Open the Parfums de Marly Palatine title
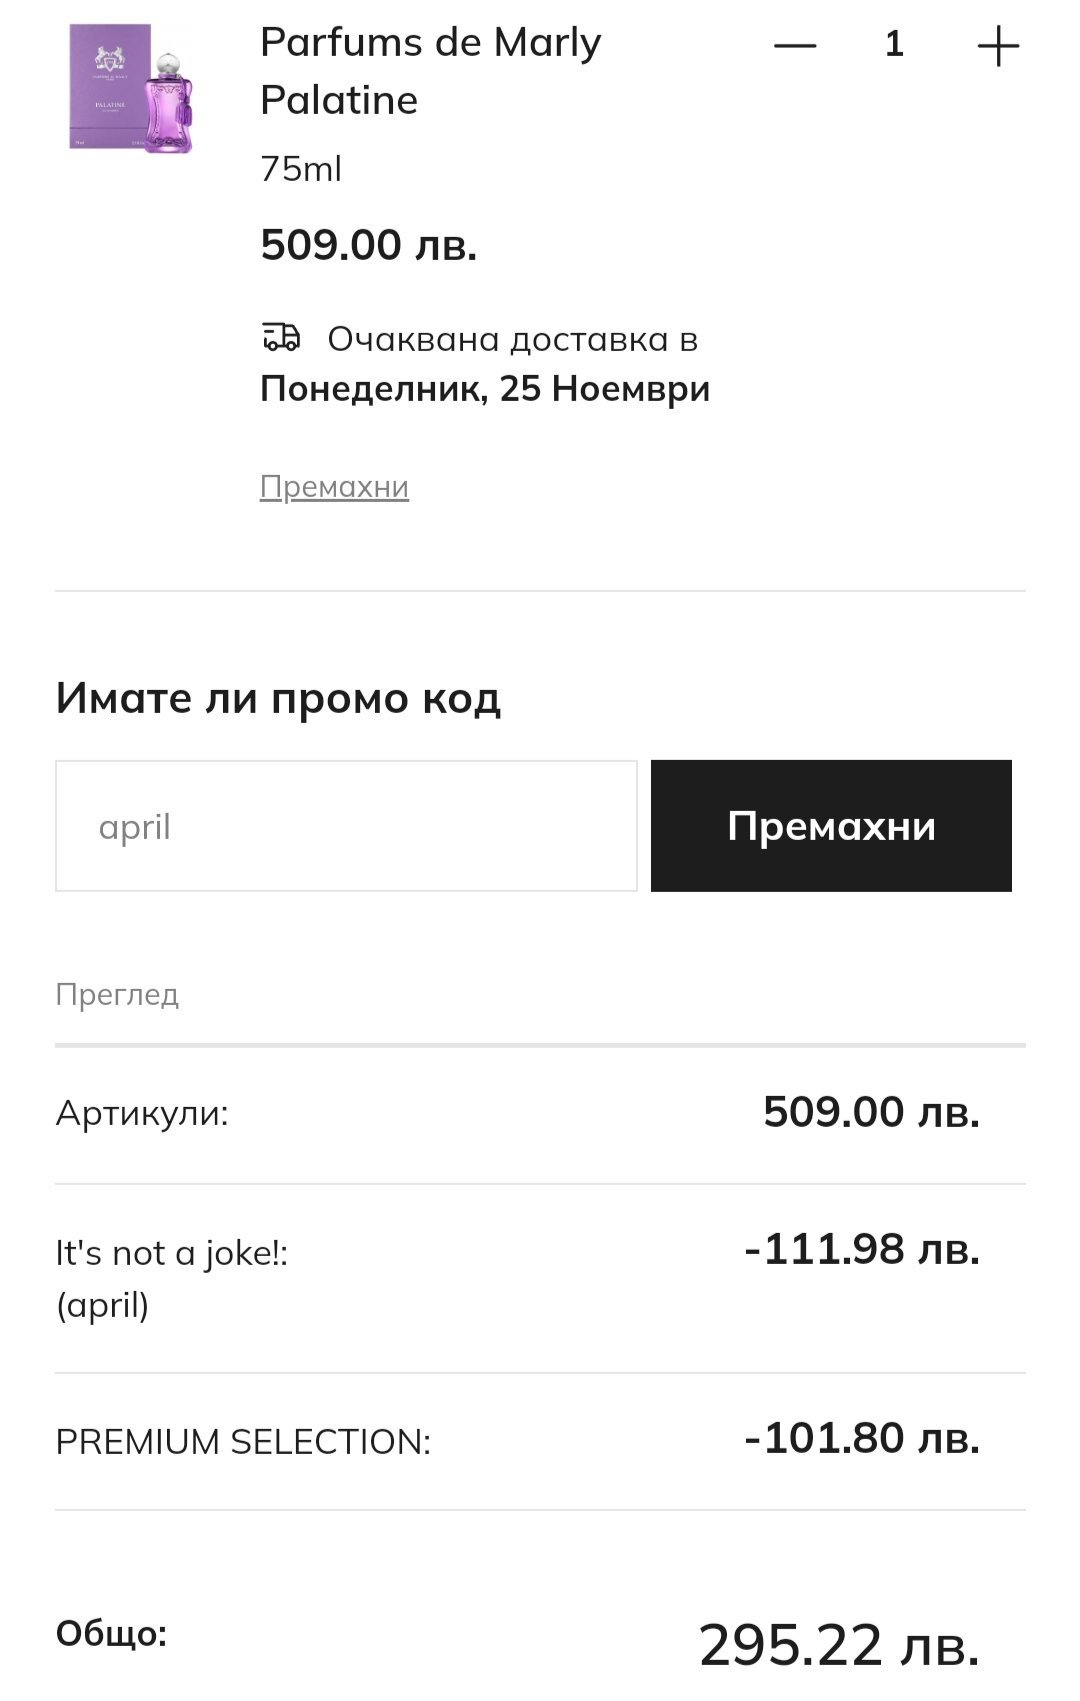This screenshot has width=1080, height=1701. tap(430, 71)
